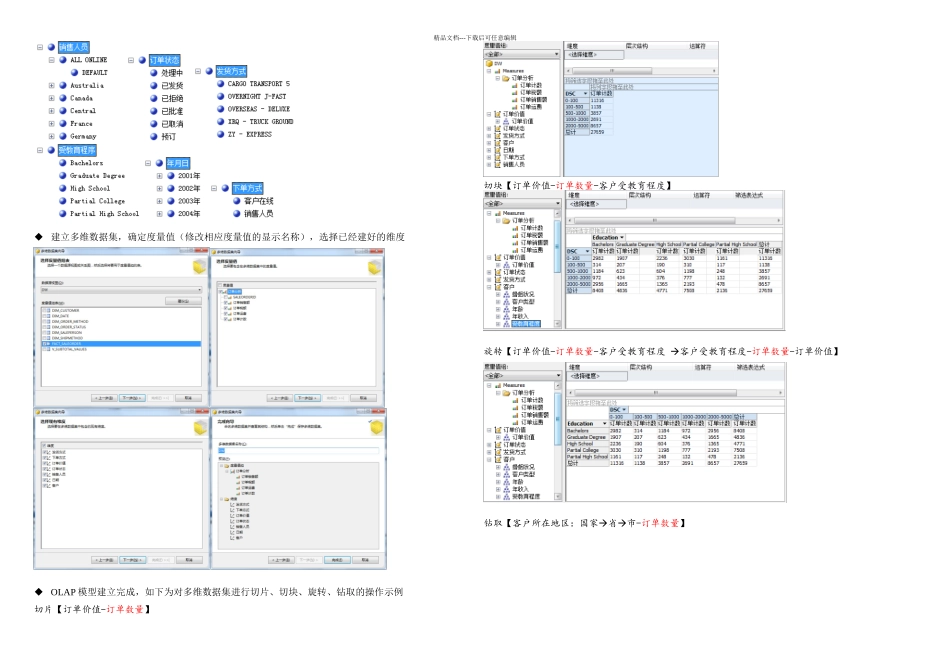This screenshot has width=950, height=672.
Task: Click the sphere icon beside 已批准 status
Action: tap(155, 111)
